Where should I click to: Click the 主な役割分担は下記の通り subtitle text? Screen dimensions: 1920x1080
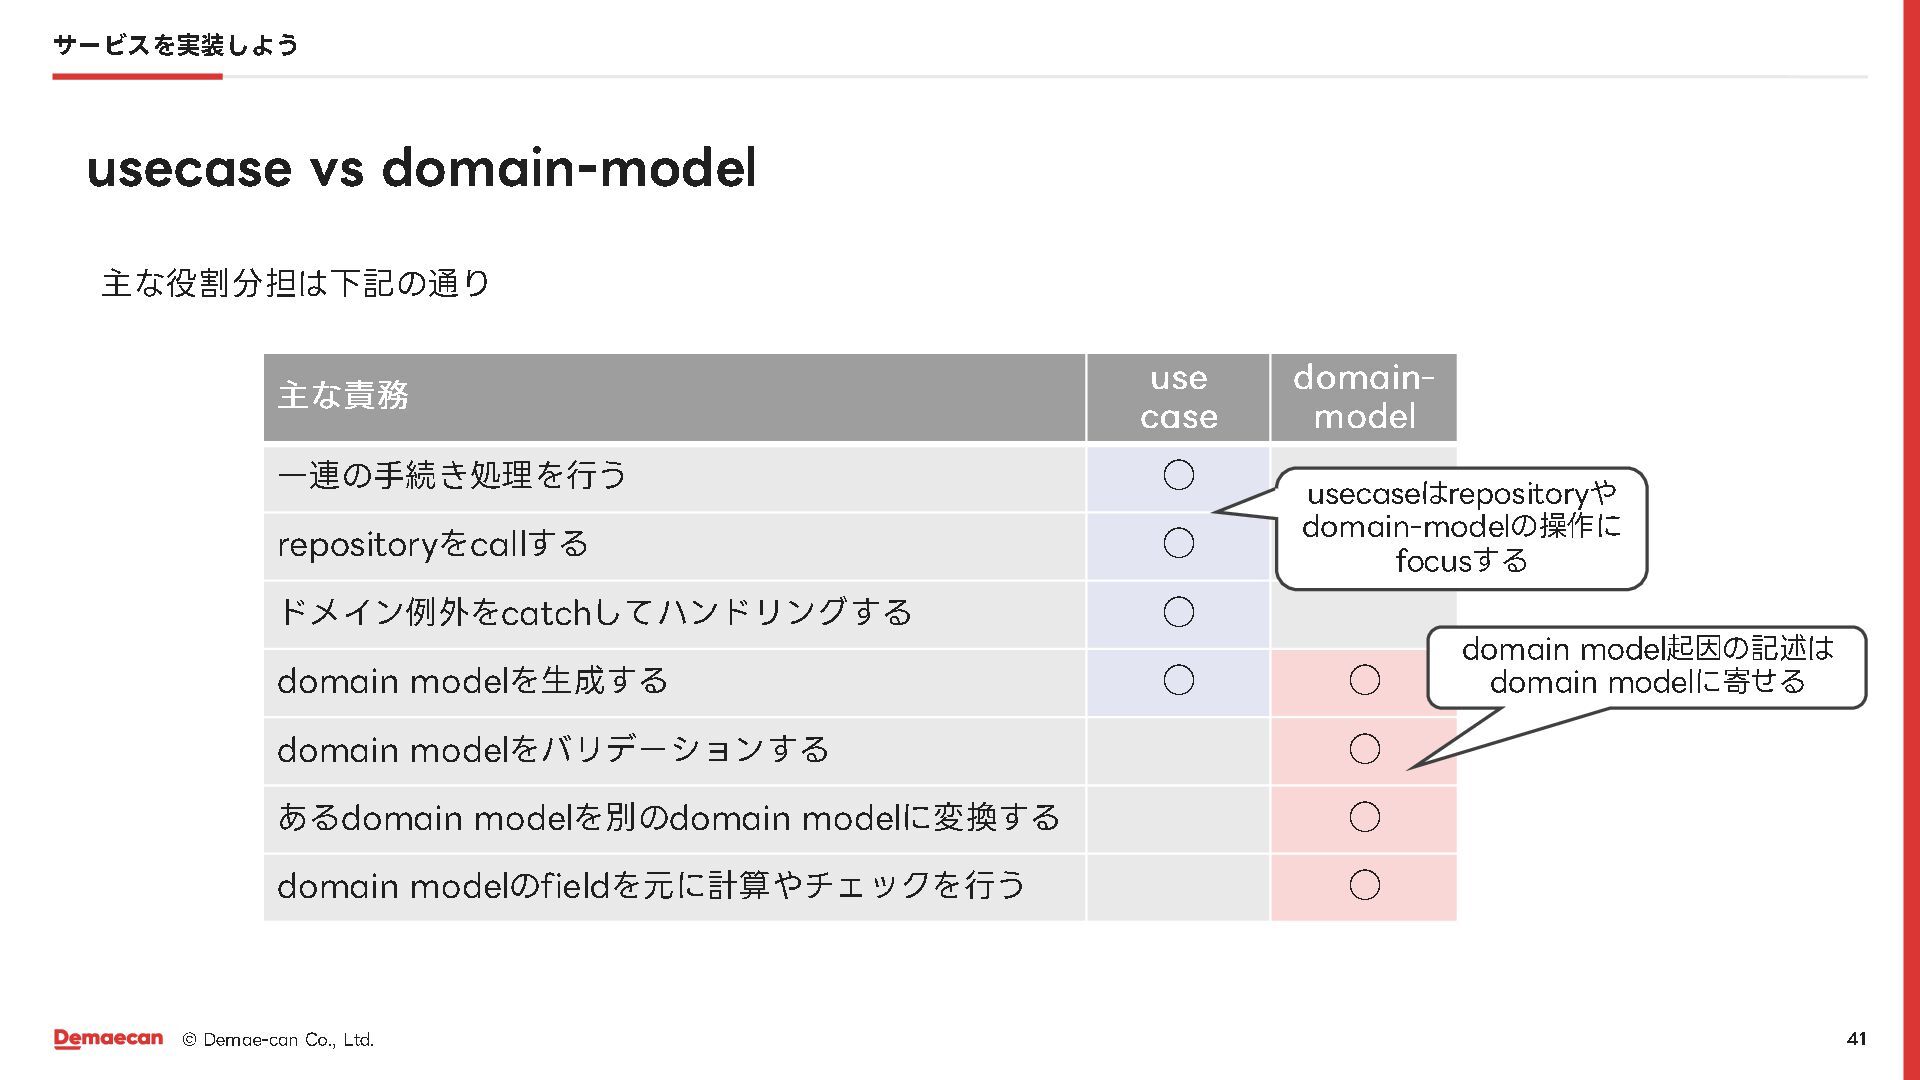(296, 284)
